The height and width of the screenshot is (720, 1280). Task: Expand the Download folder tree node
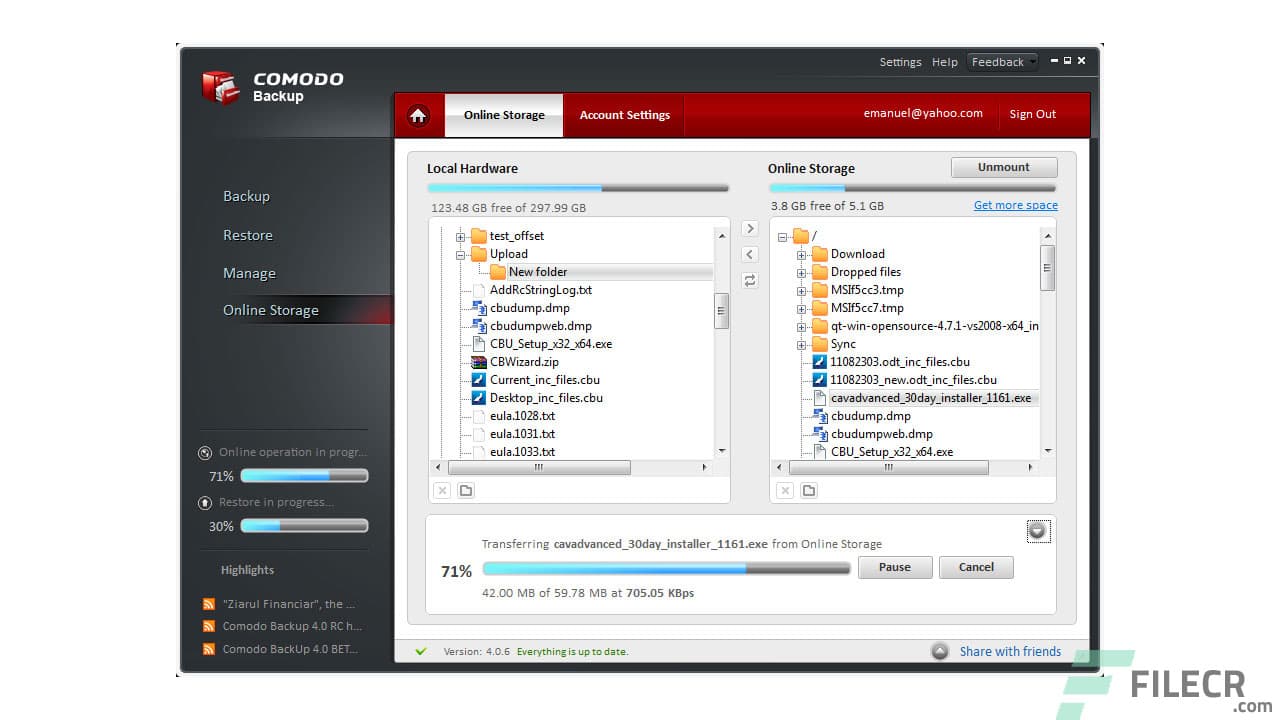[801, 253]
